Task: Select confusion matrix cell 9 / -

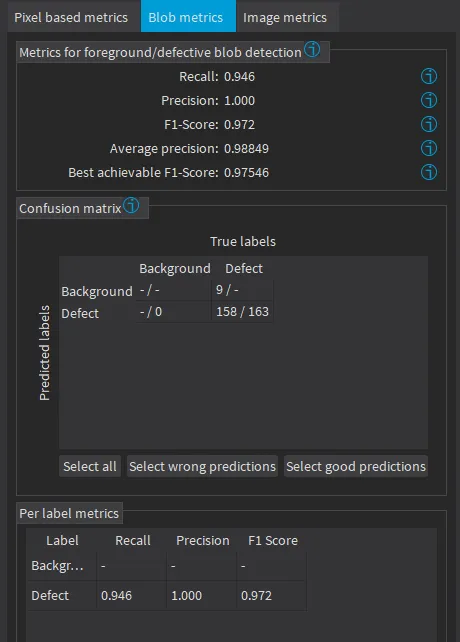Action: (x=242, y=290)
